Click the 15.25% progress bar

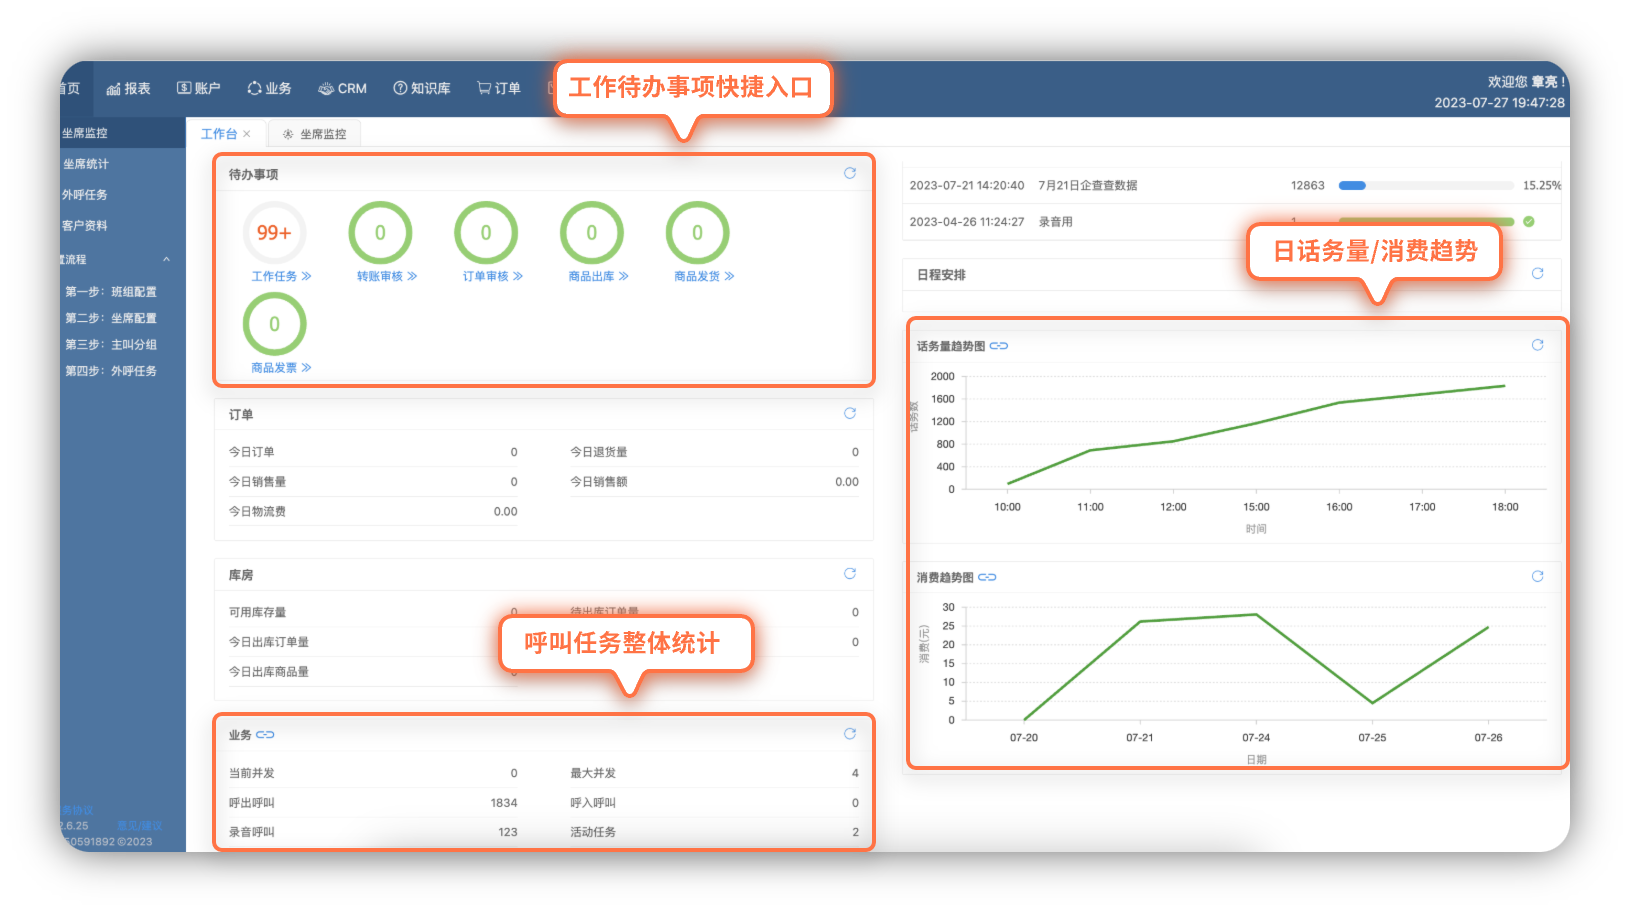coord(1425,186)
